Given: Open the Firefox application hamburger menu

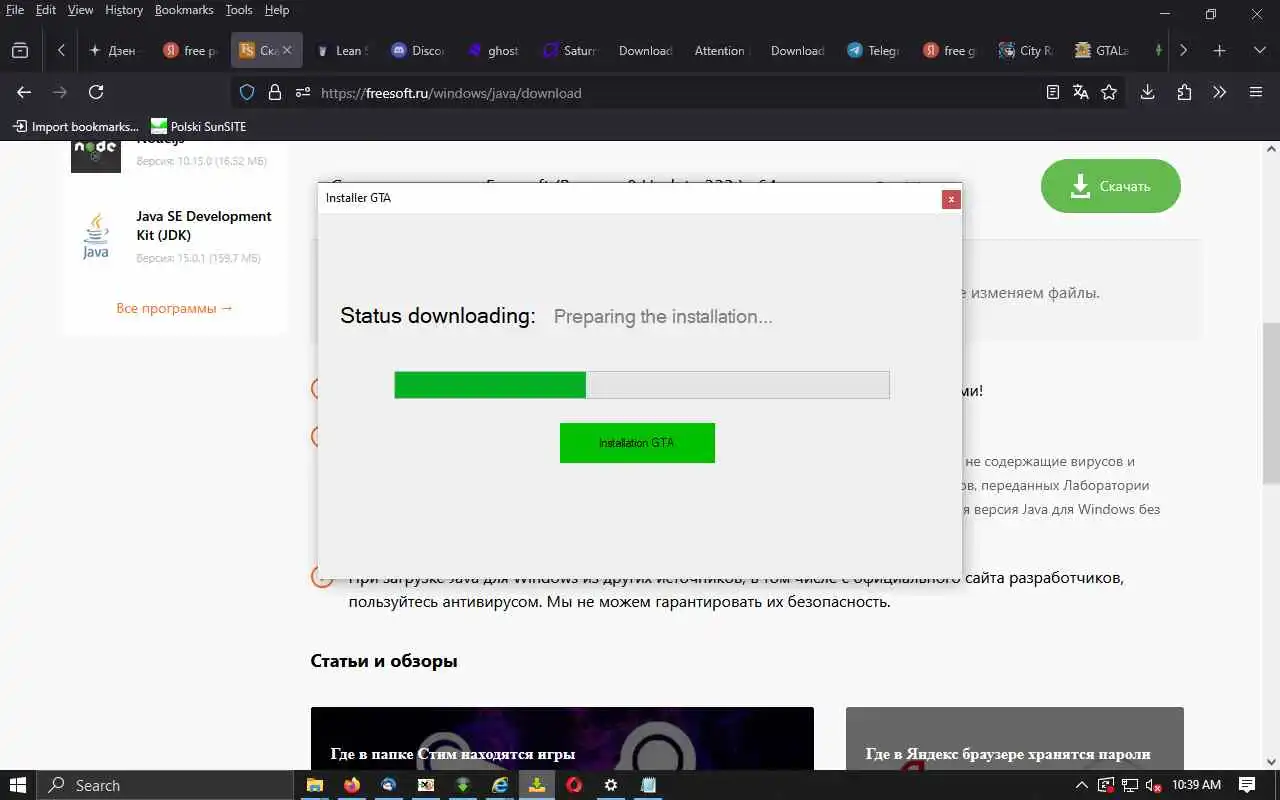Looking at the screenshot, I should pyautogui.click(x=1256, y=92).
